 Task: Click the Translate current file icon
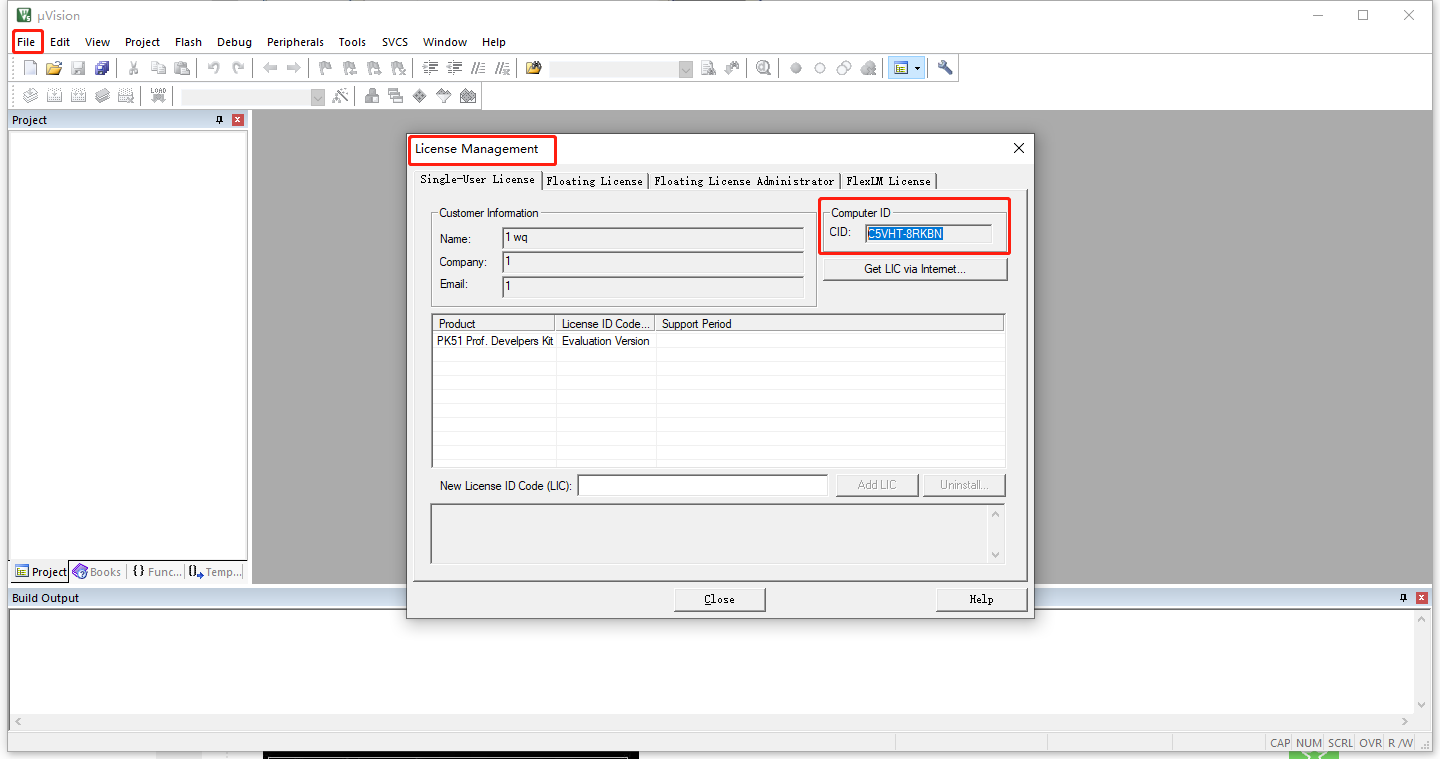(x=30, y=96)
